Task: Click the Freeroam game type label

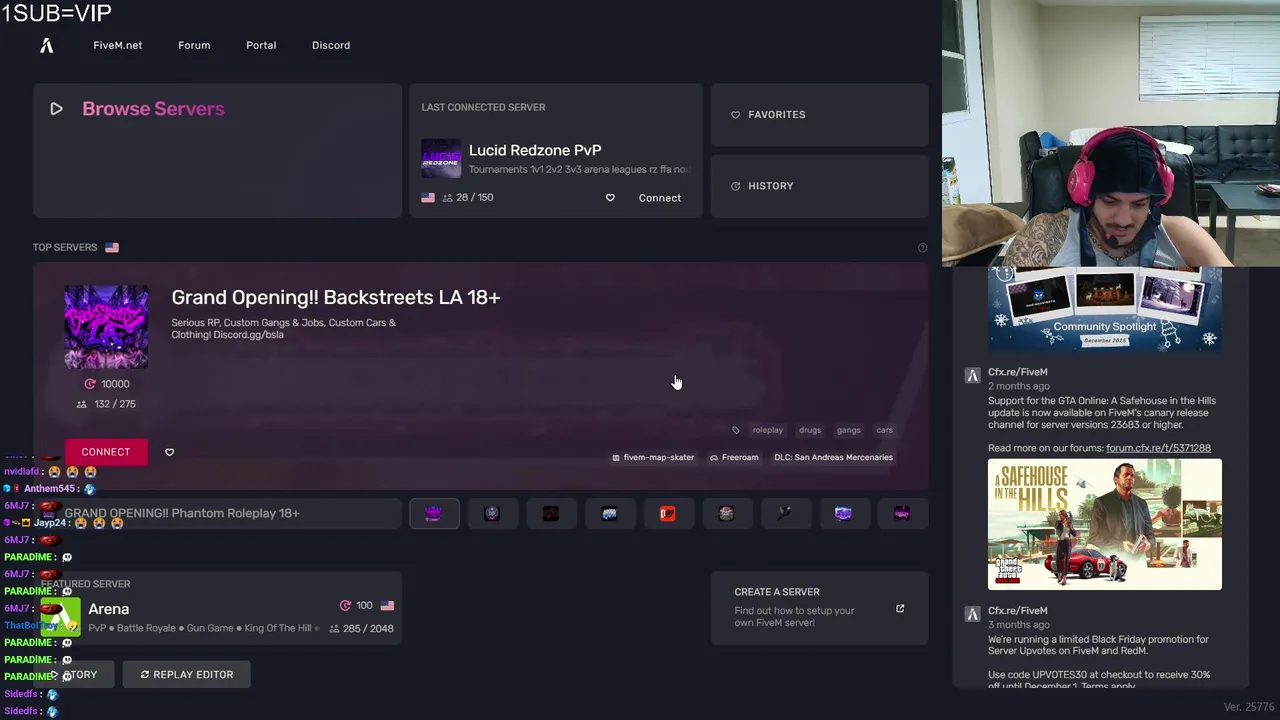Action: click(734, 457)
